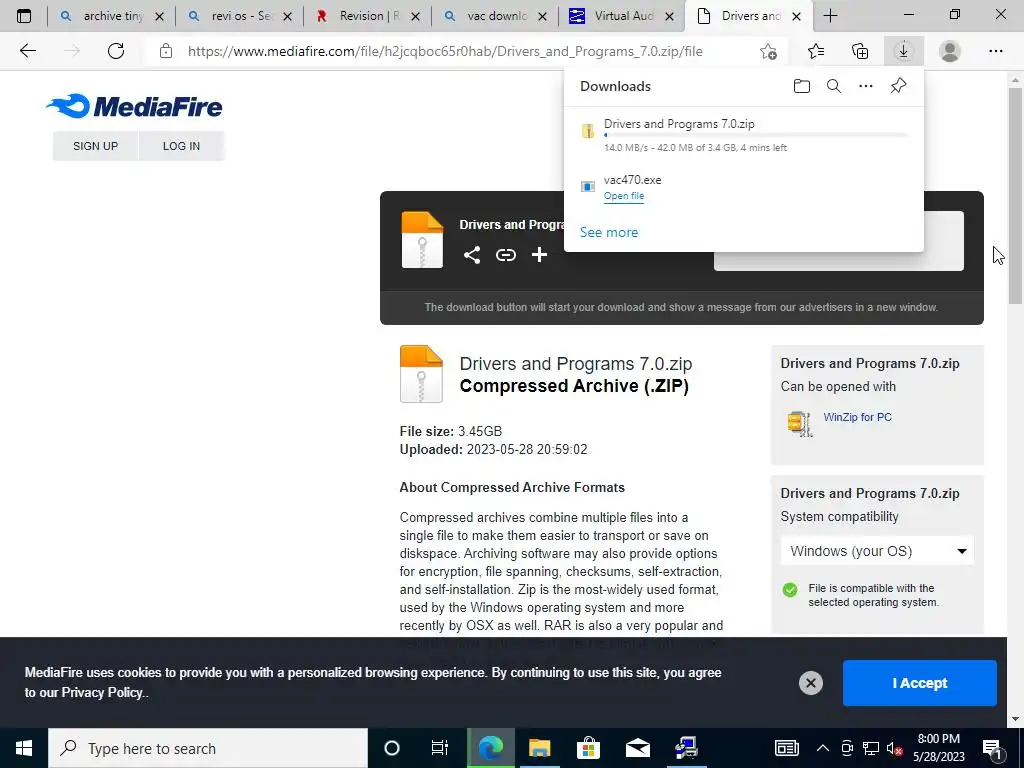Open a new tab with the plus button
This screenshot has width=1024, height=768.
pos(830,16)
